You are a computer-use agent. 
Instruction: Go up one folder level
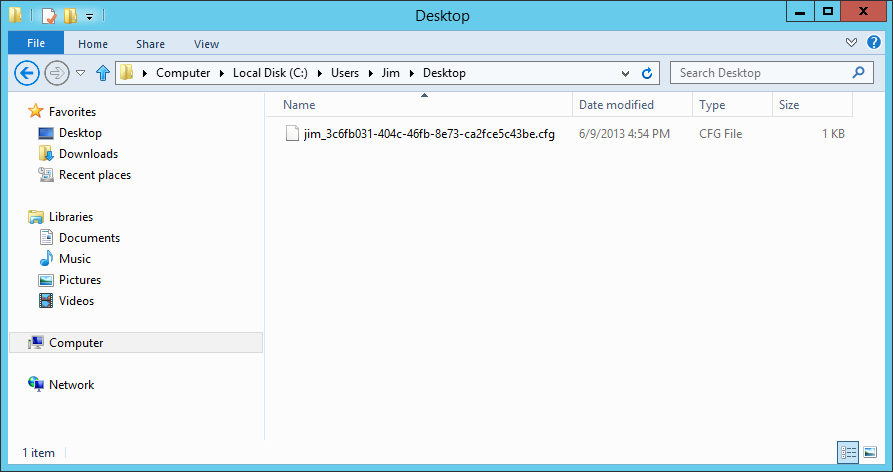pos(103,73)
